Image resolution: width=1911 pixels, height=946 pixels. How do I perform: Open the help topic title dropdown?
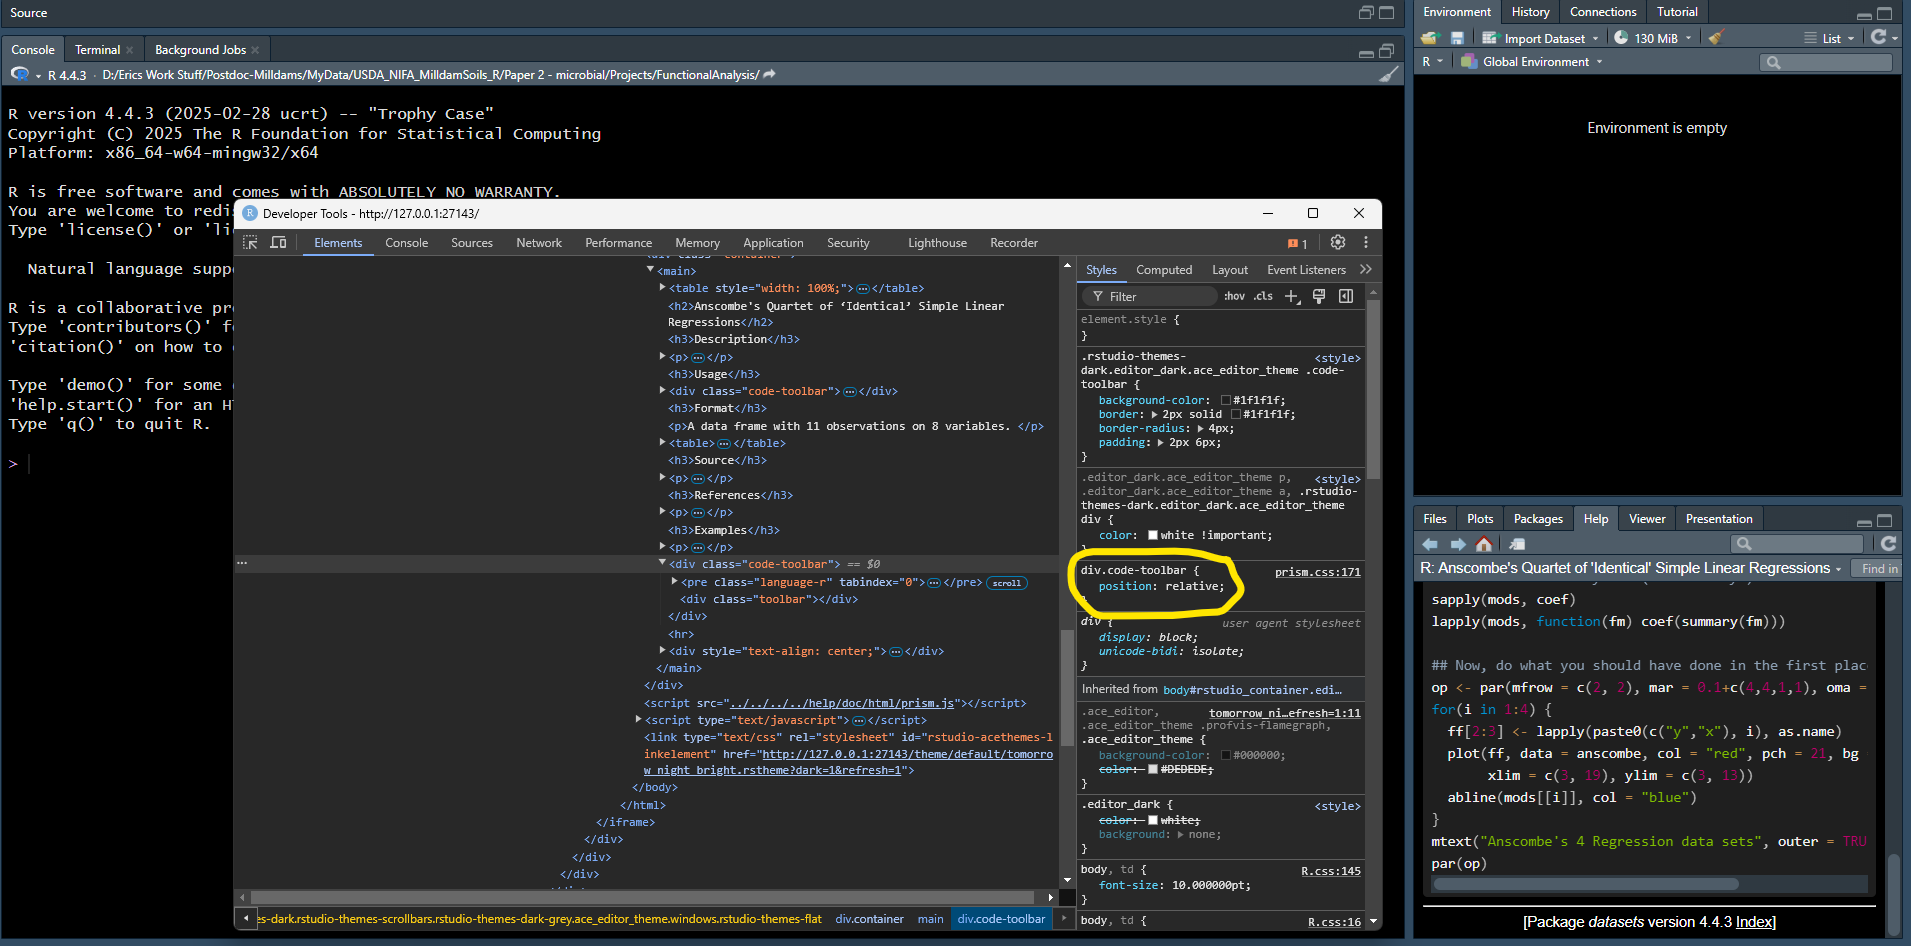click(1838, 569)
